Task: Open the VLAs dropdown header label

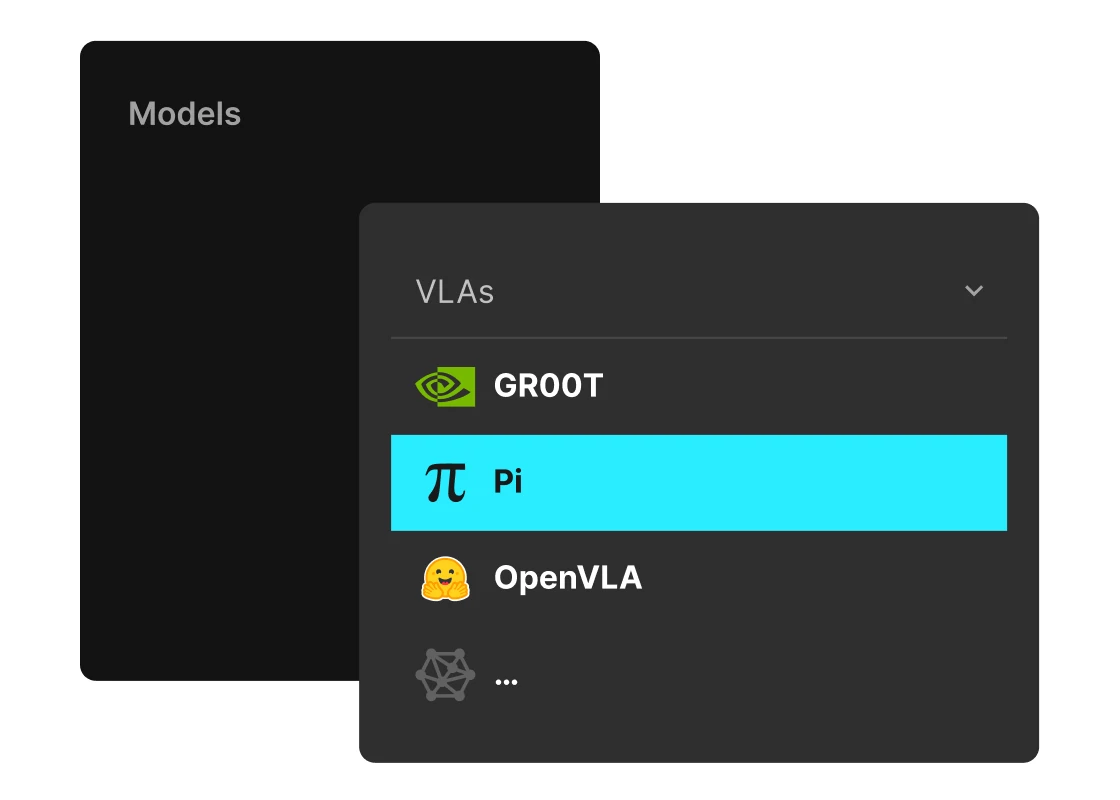Action: click(x=455, y=292)
